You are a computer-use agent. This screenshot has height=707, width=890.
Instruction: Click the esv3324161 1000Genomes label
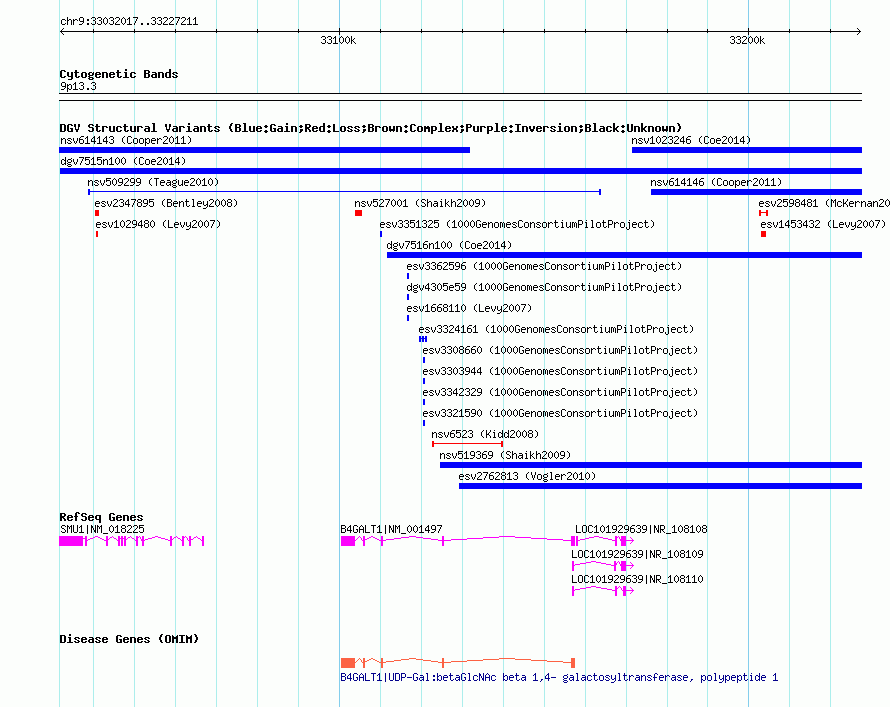coord(556,329)
